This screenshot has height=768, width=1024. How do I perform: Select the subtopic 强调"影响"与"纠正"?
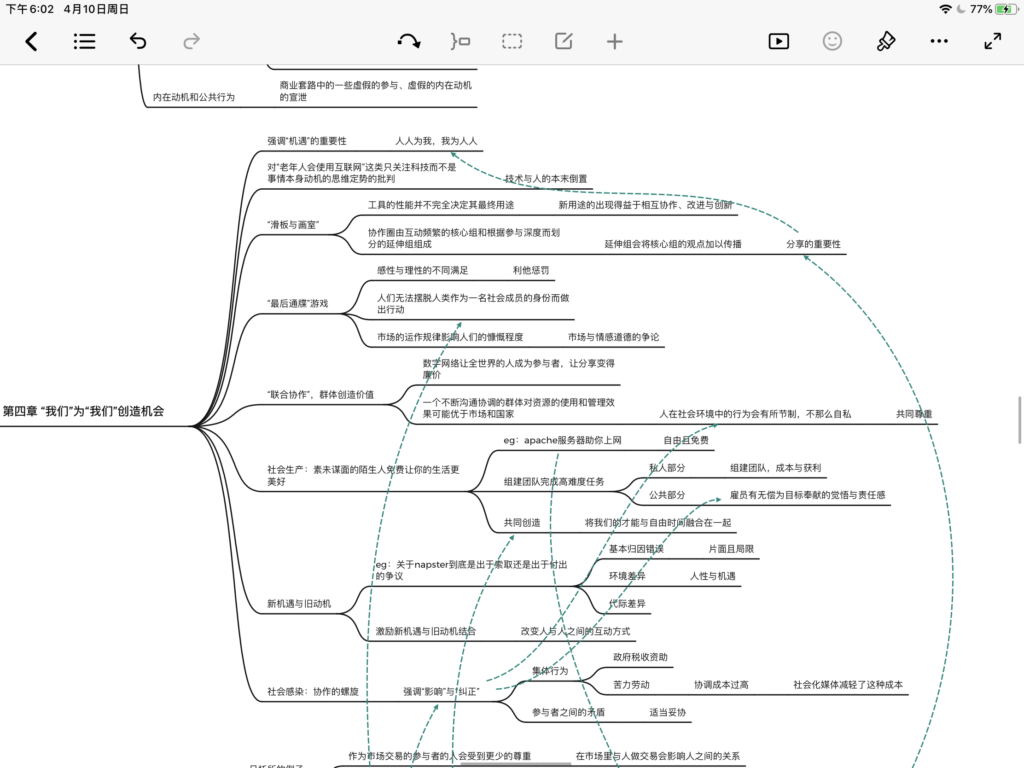pos(441,692)
